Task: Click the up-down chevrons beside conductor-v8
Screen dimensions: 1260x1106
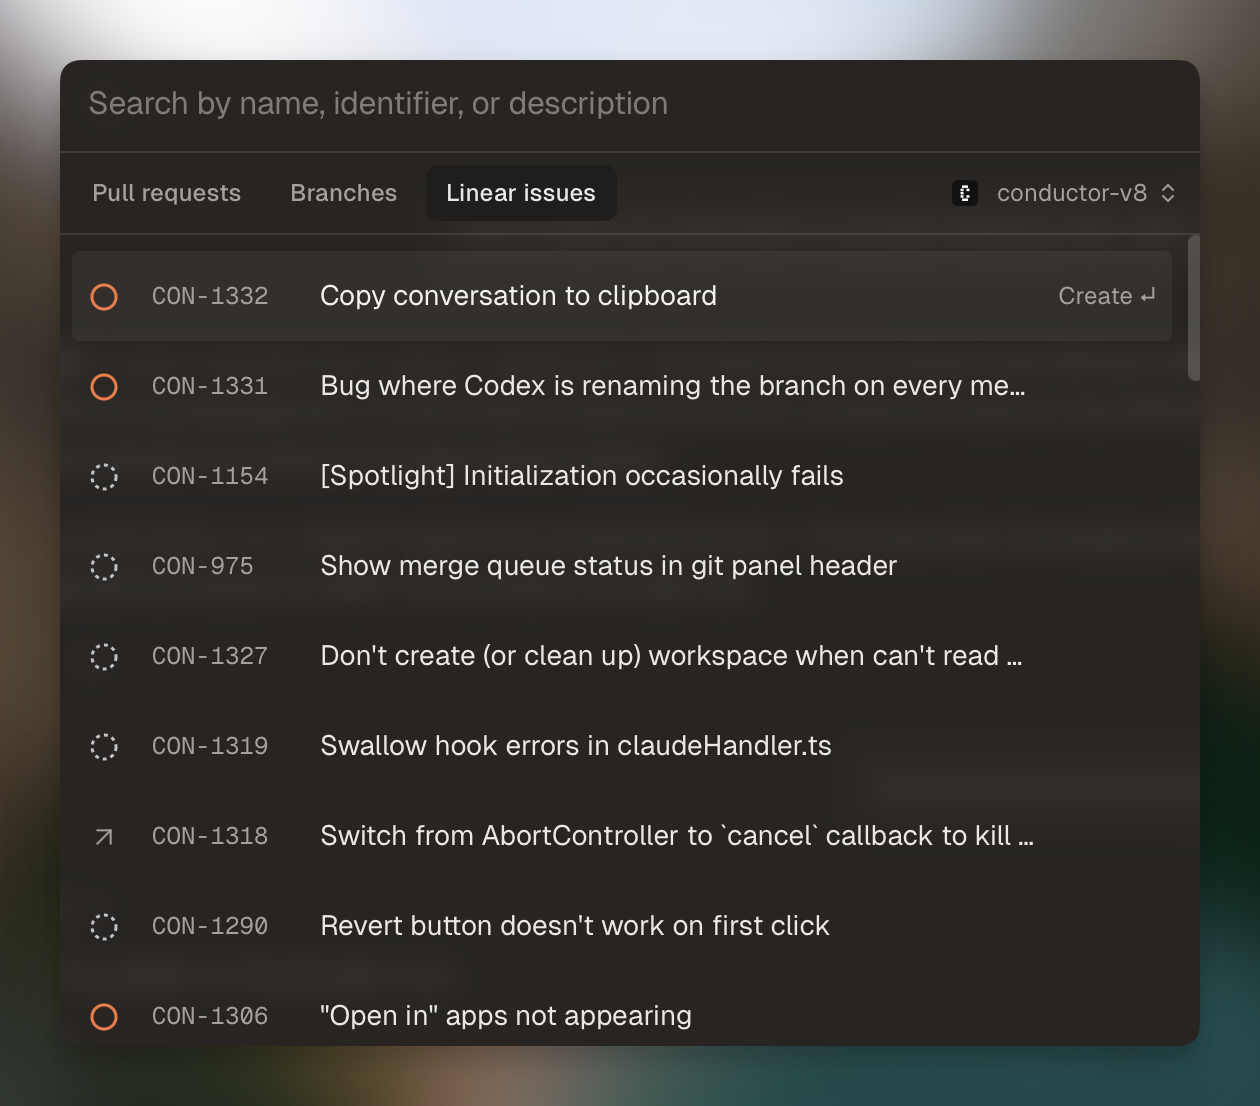Action: coord(1168,193)
